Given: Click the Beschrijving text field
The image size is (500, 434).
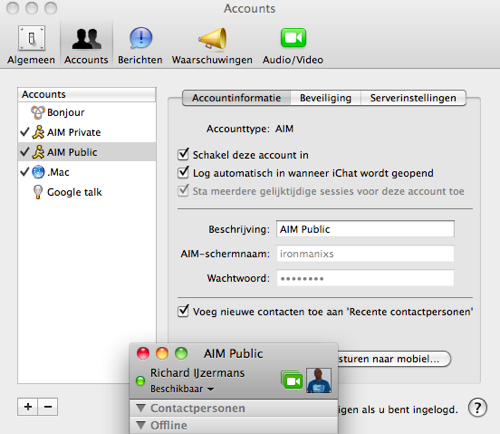Looking at the screenshot, I should 365,229.
